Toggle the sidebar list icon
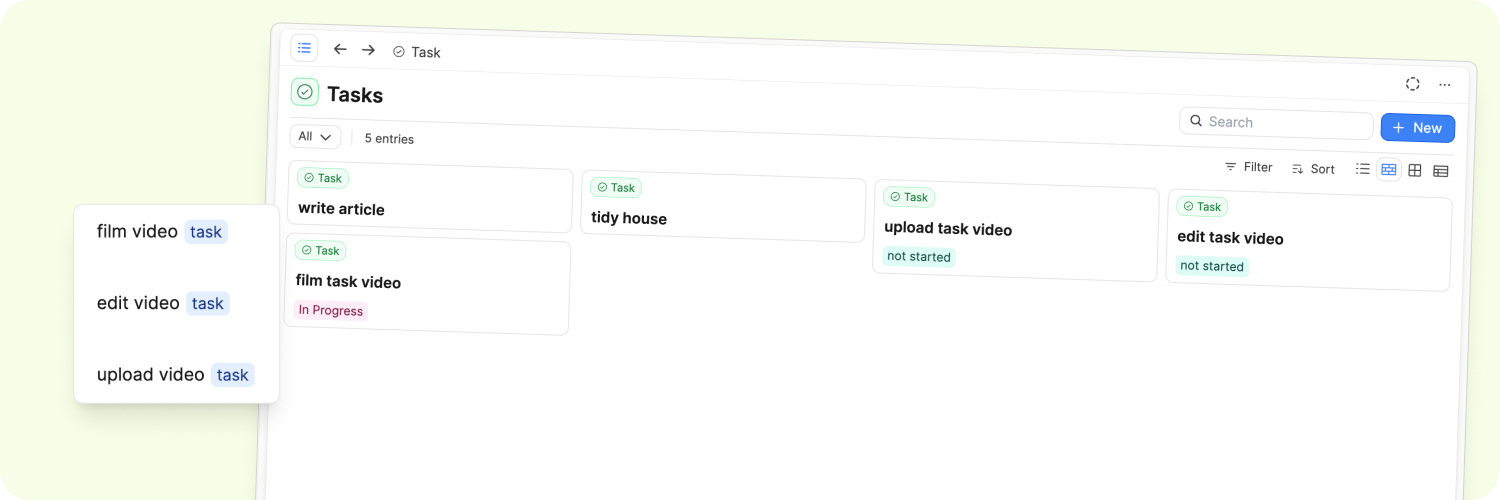The image size is (1500, 500). tap(304, 48)
